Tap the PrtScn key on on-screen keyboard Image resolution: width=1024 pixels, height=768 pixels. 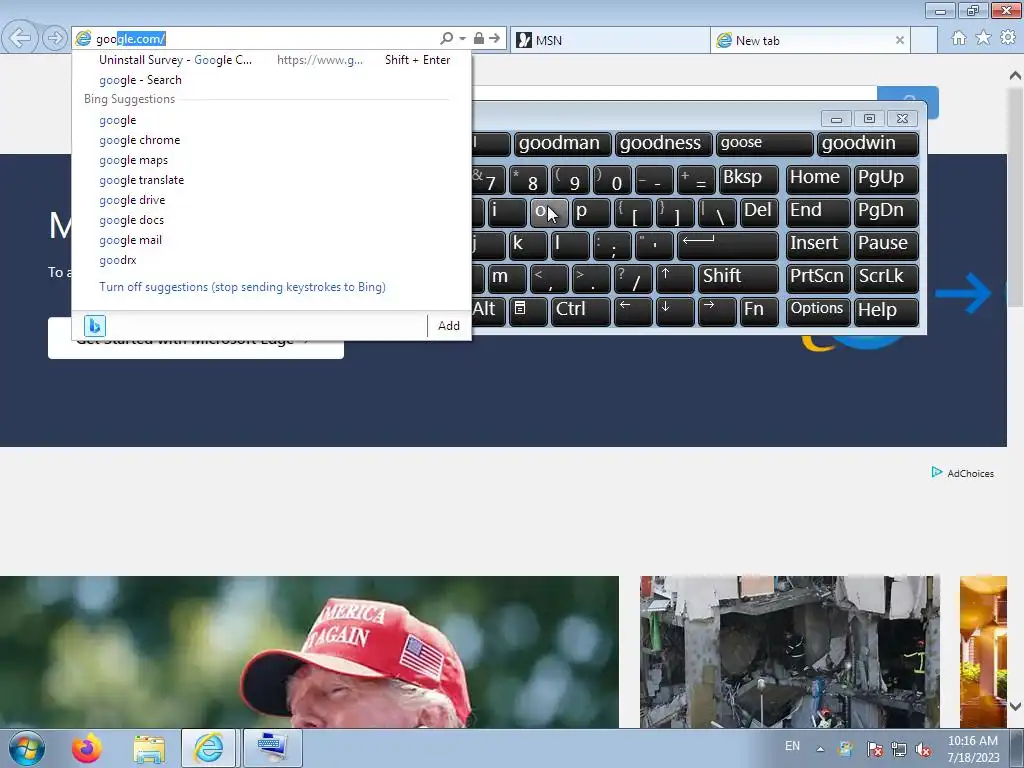818,278
